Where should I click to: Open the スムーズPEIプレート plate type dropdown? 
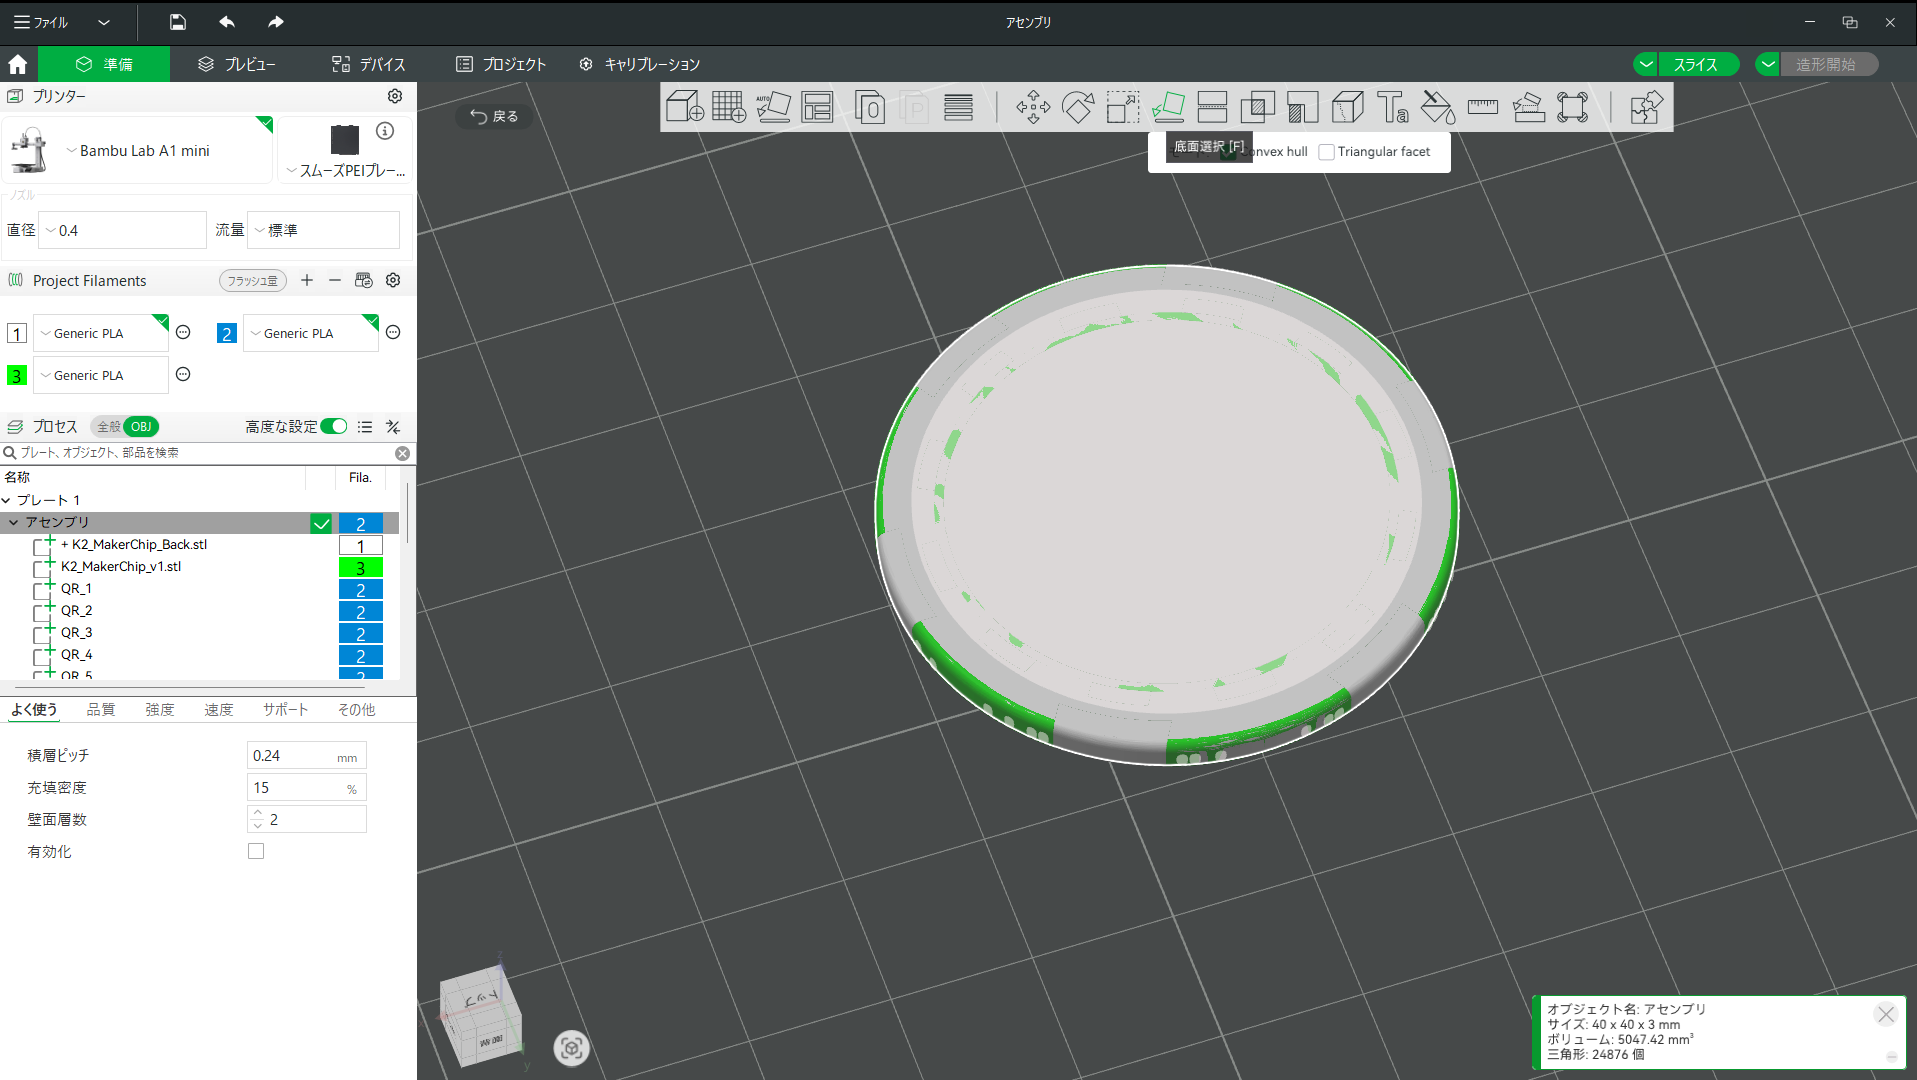click(x=345, y=171)
